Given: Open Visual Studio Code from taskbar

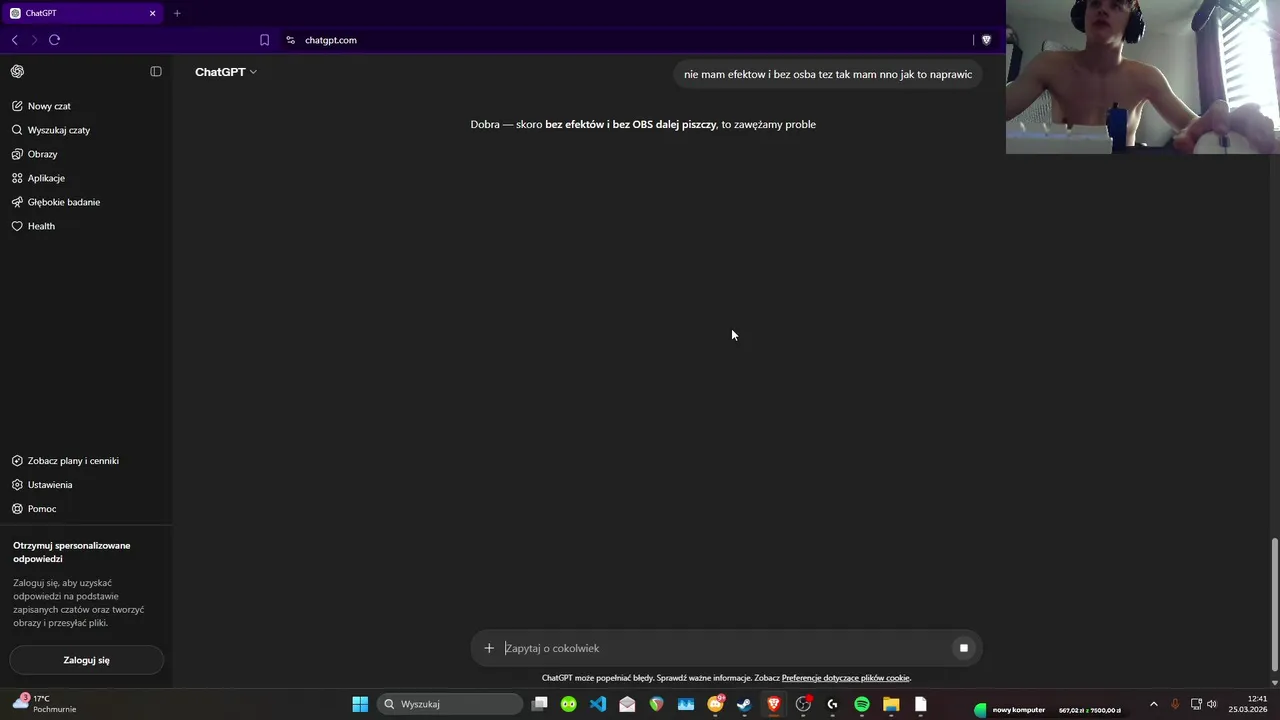Looking at the screenshot, I should pyautogui.click(x=598, y=704).
